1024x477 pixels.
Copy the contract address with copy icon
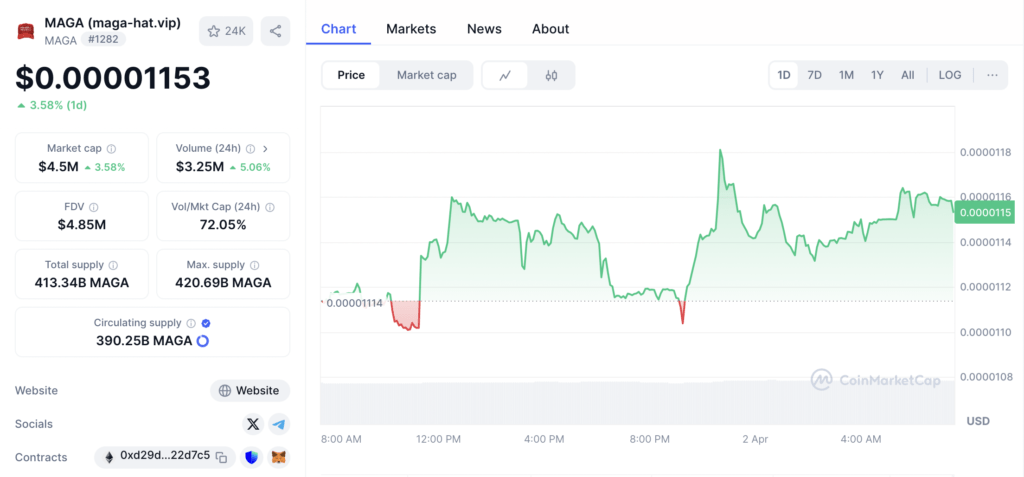[222, 457]
